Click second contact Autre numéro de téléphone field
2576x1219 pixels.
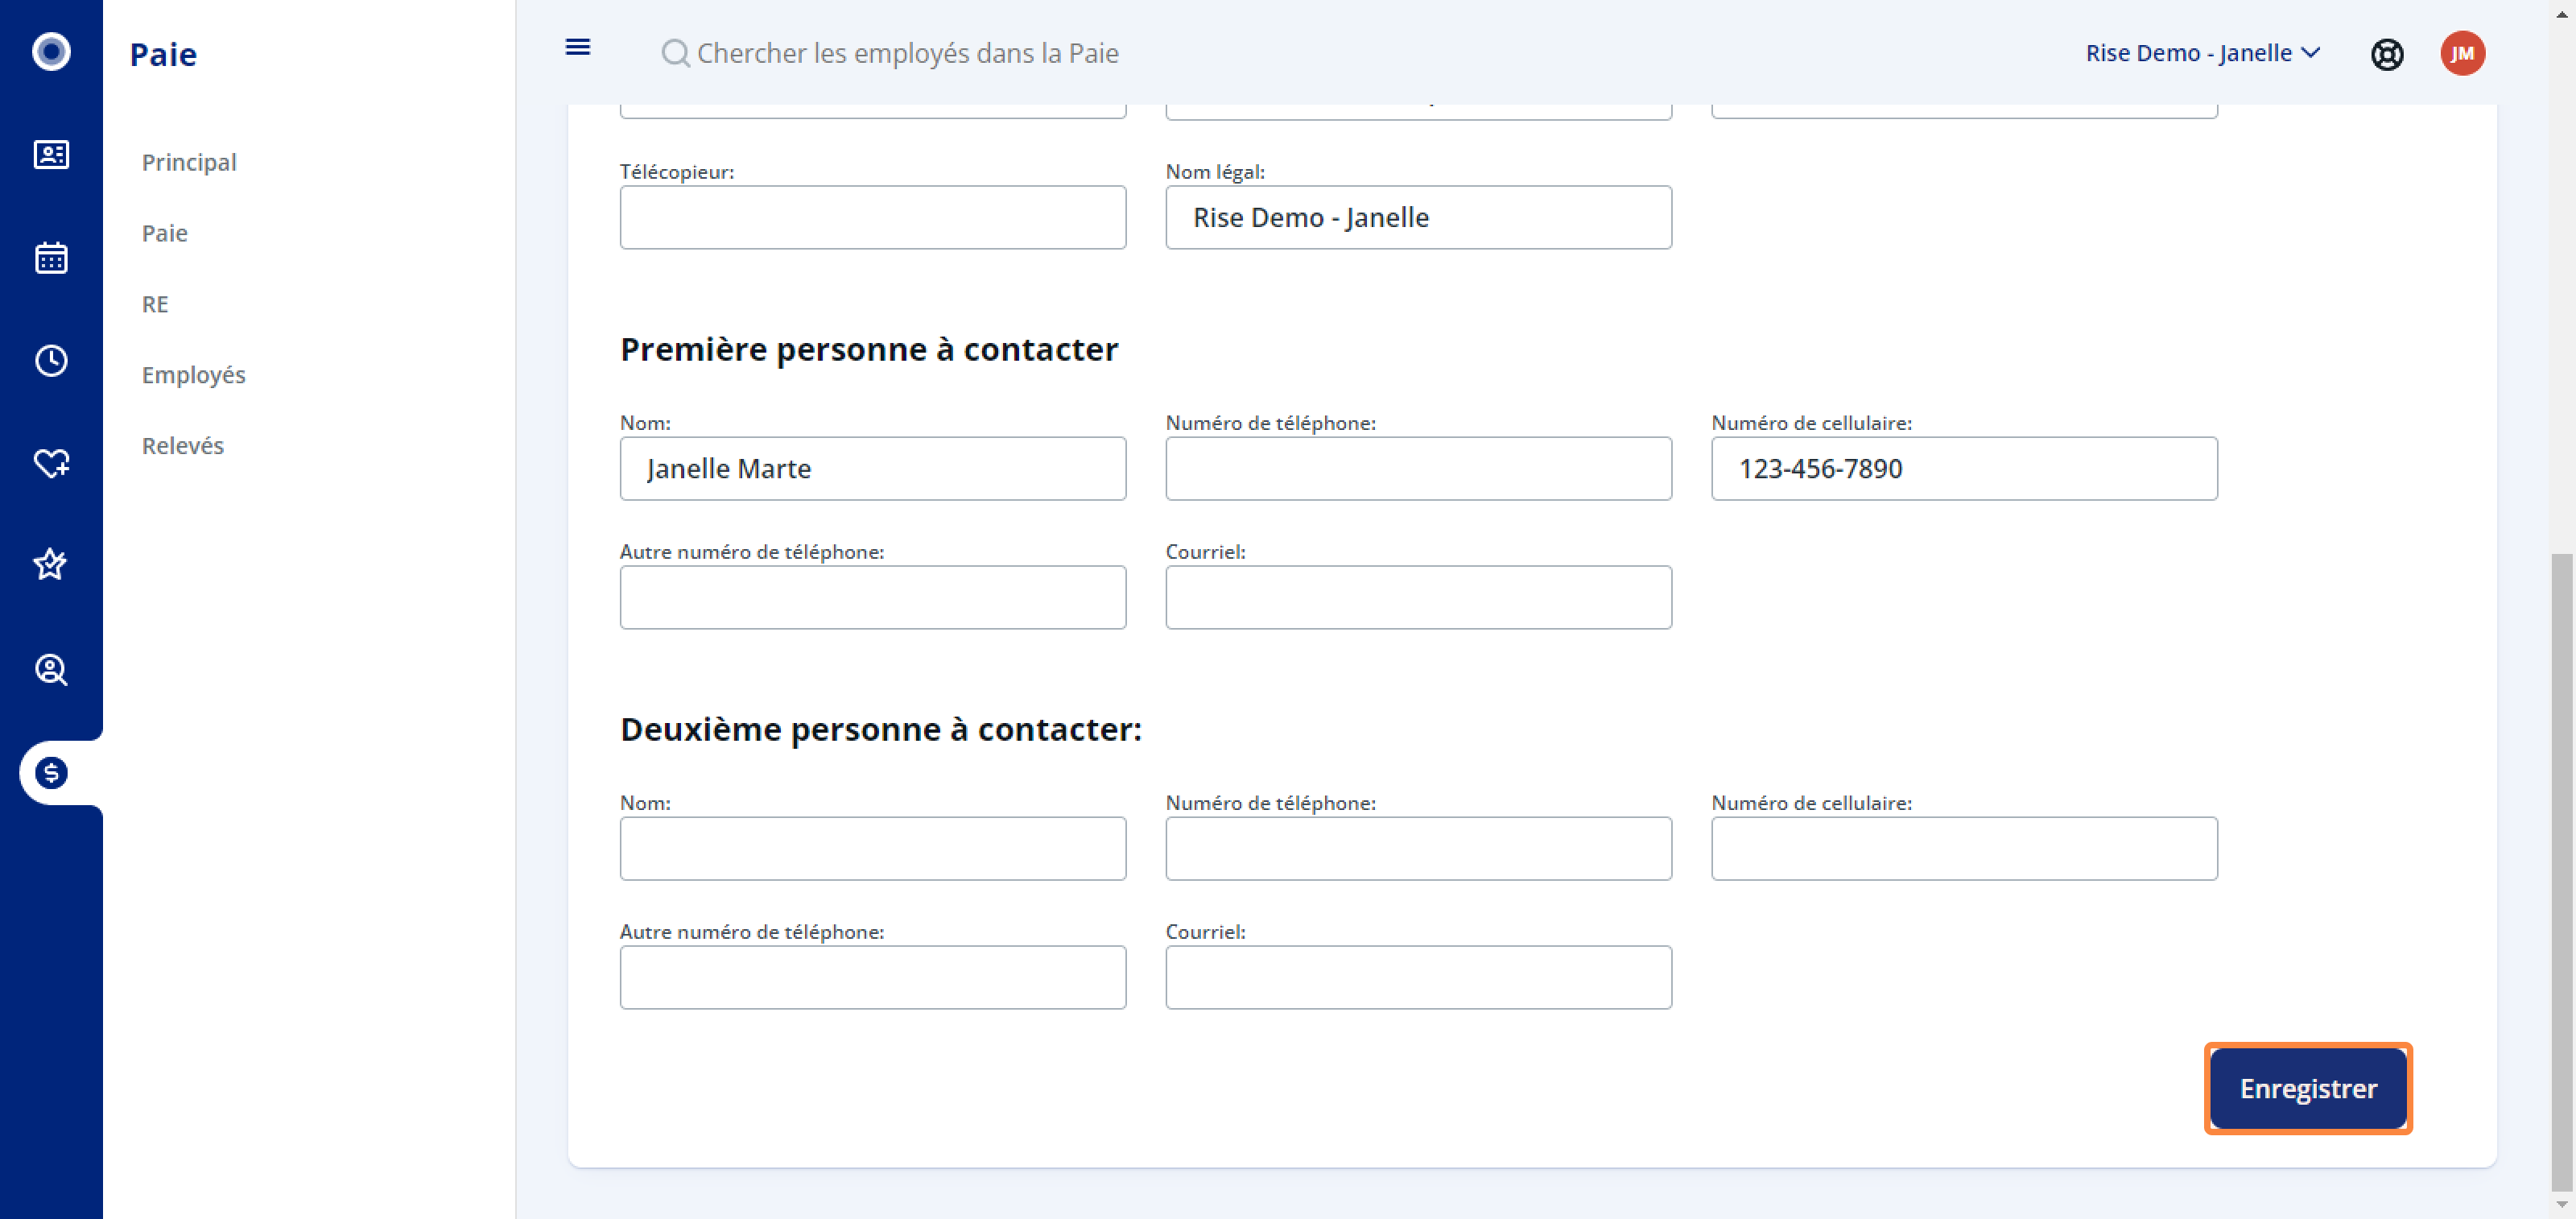873,977
